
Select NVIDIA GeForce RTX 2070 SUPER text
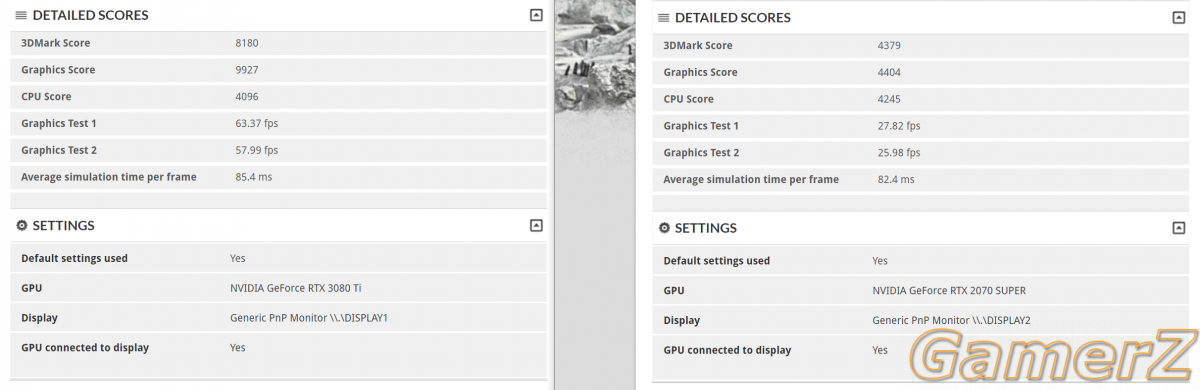pyautogui.click(x=949, y=291)
